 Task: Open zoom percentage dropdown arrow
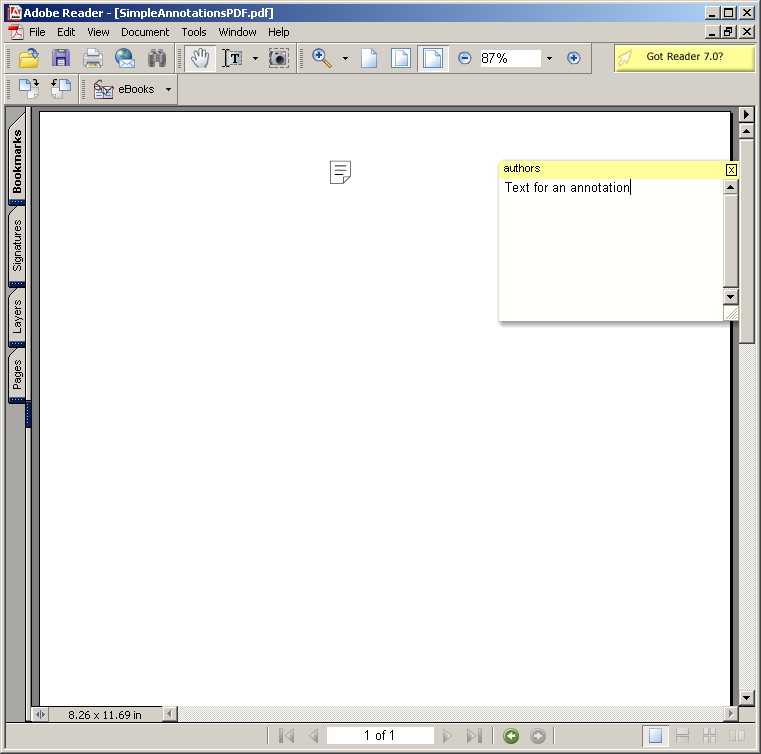(549, 58)
